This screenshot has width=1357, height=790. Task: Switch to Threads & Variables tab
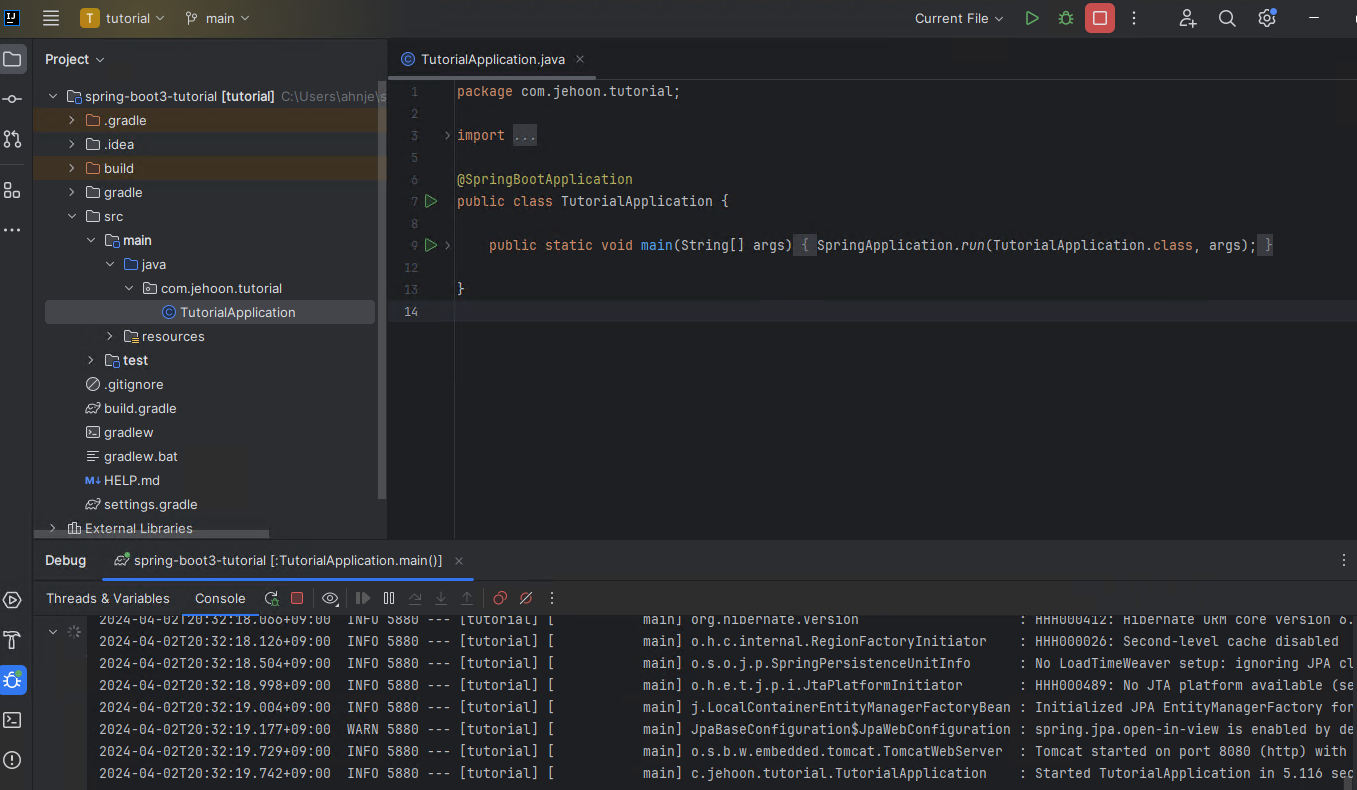(108, 598)
